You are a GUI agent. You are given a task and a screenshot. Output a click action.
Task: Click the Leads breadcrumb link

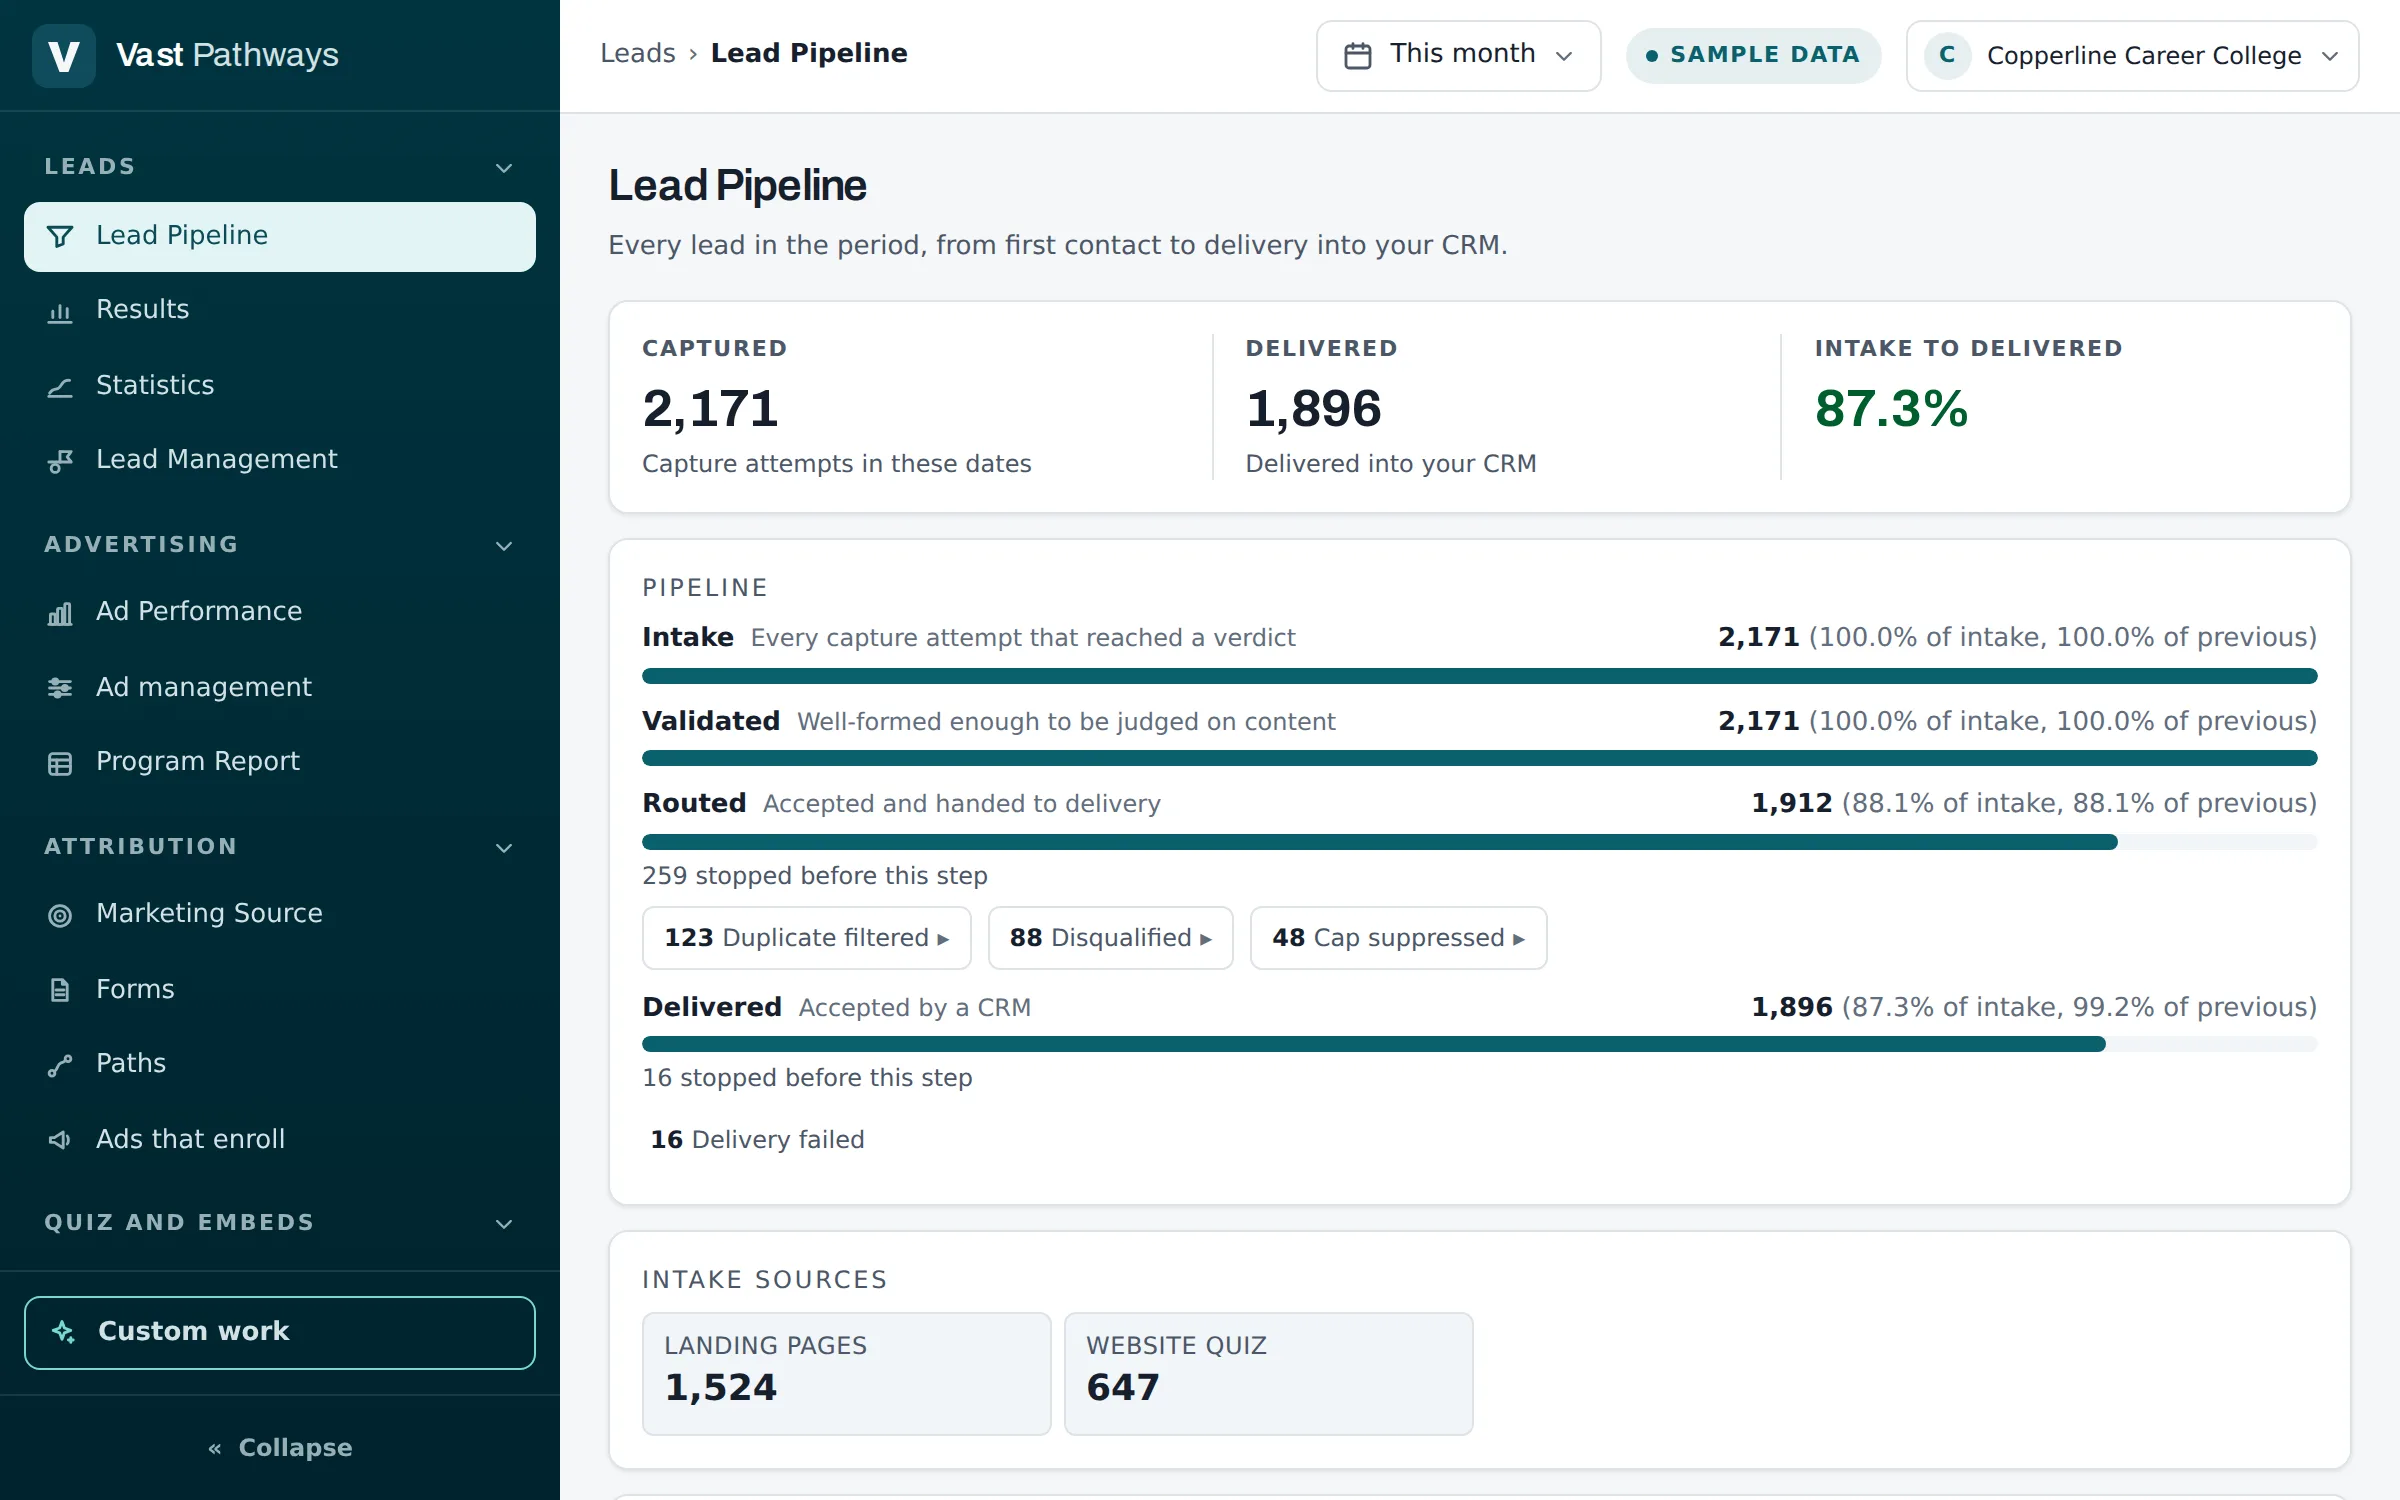click(x=638, y=53)
